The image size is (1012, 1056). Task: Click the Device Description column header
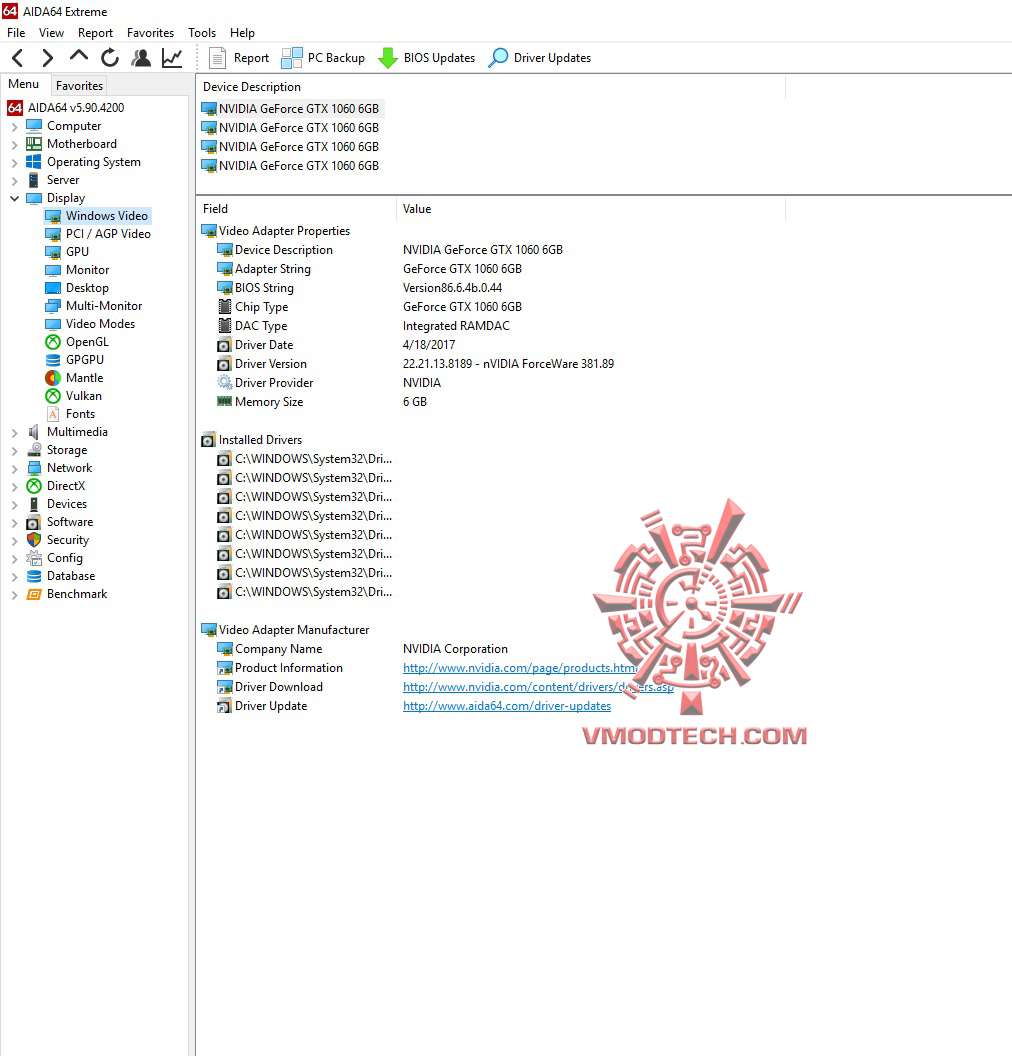tap(490, 87)
